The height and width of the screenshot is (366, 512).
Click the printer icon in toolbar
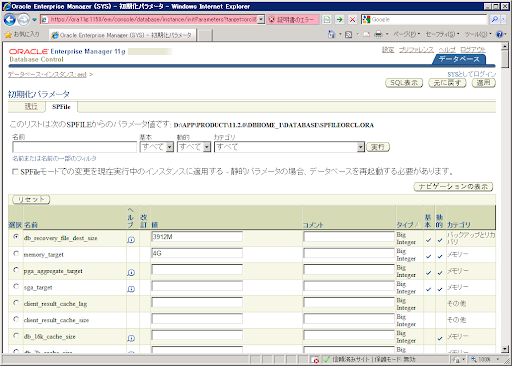coord(378,34)
